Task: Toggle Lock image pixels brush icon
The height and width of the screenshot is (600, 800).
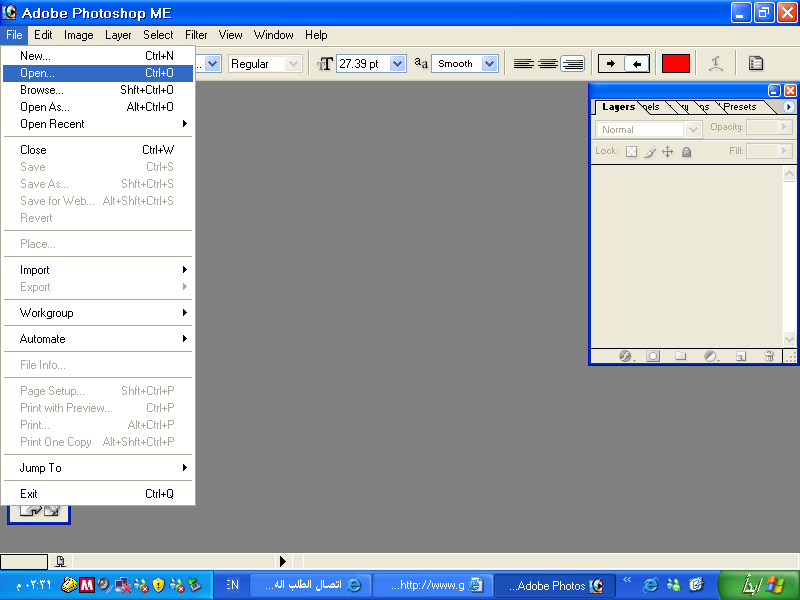Action: 649,152
